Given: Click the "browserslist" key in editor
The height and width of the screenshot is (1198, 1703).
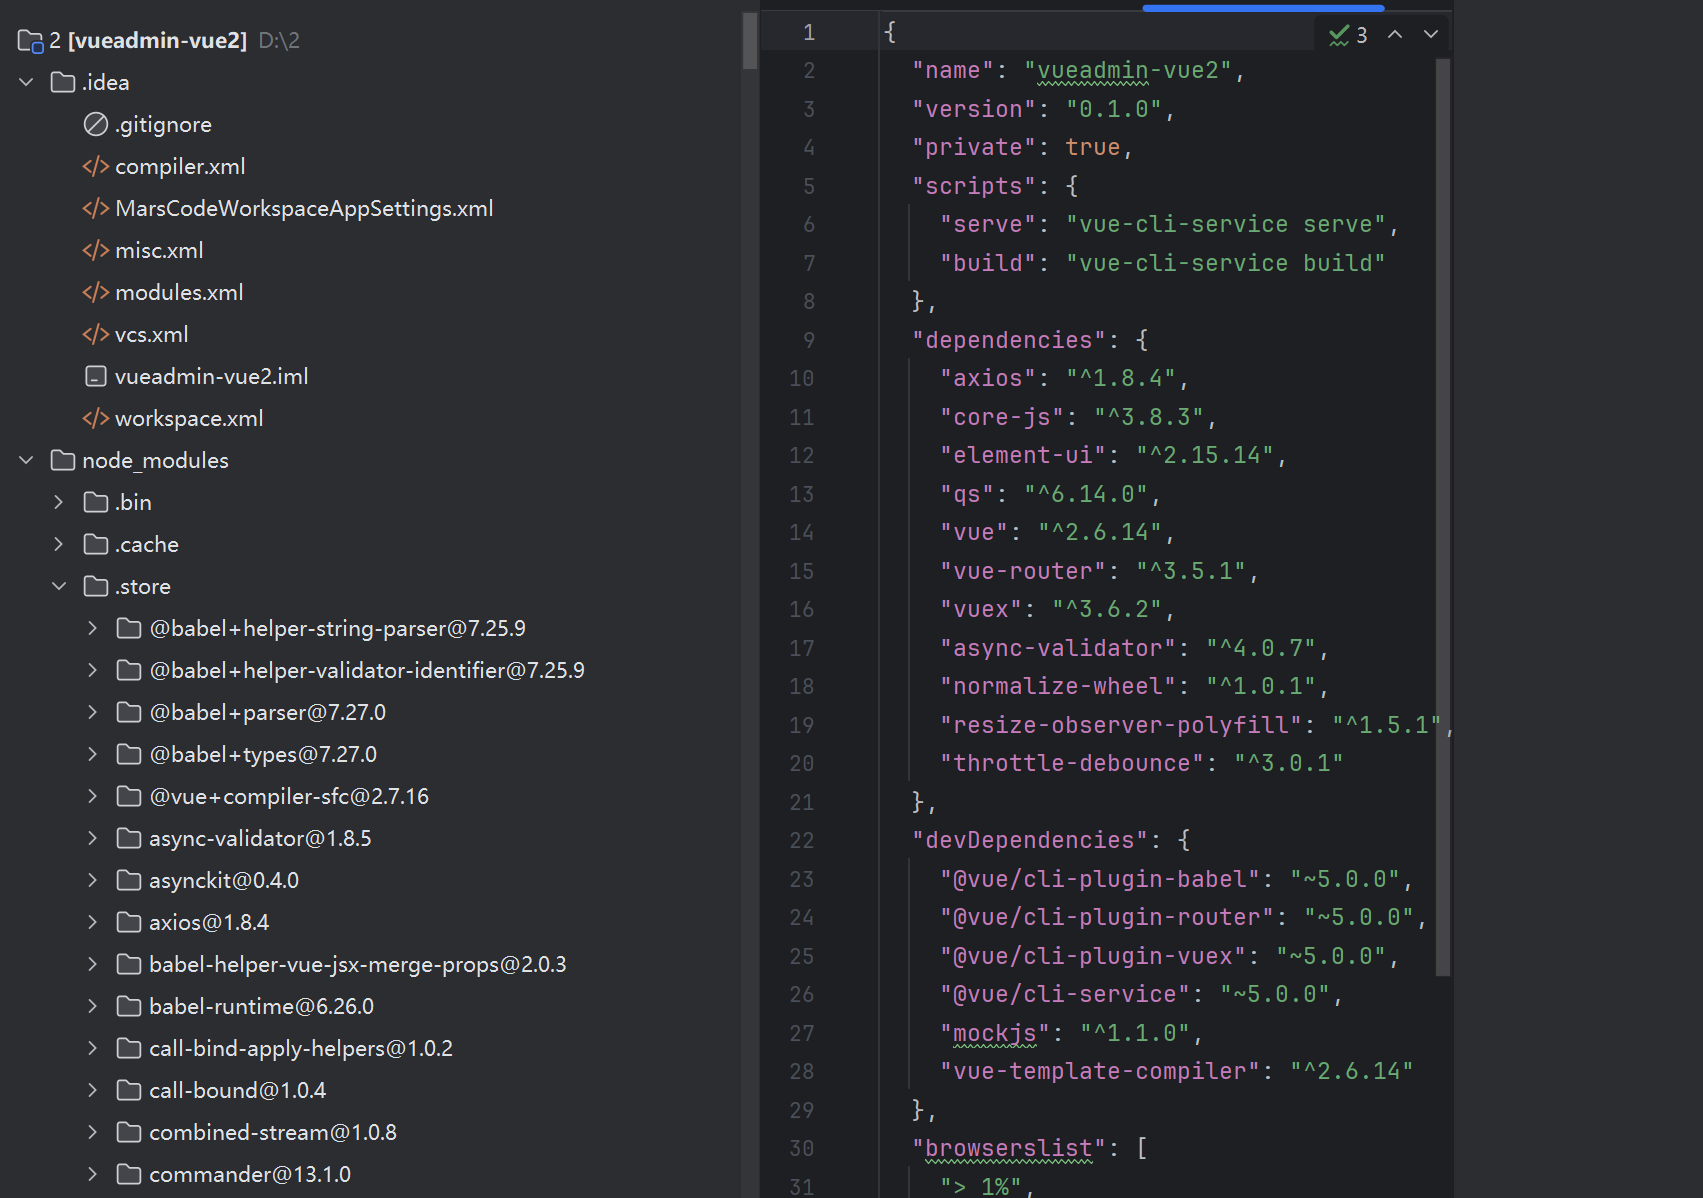Looking at the screenshot, I should [1008, 1149].
